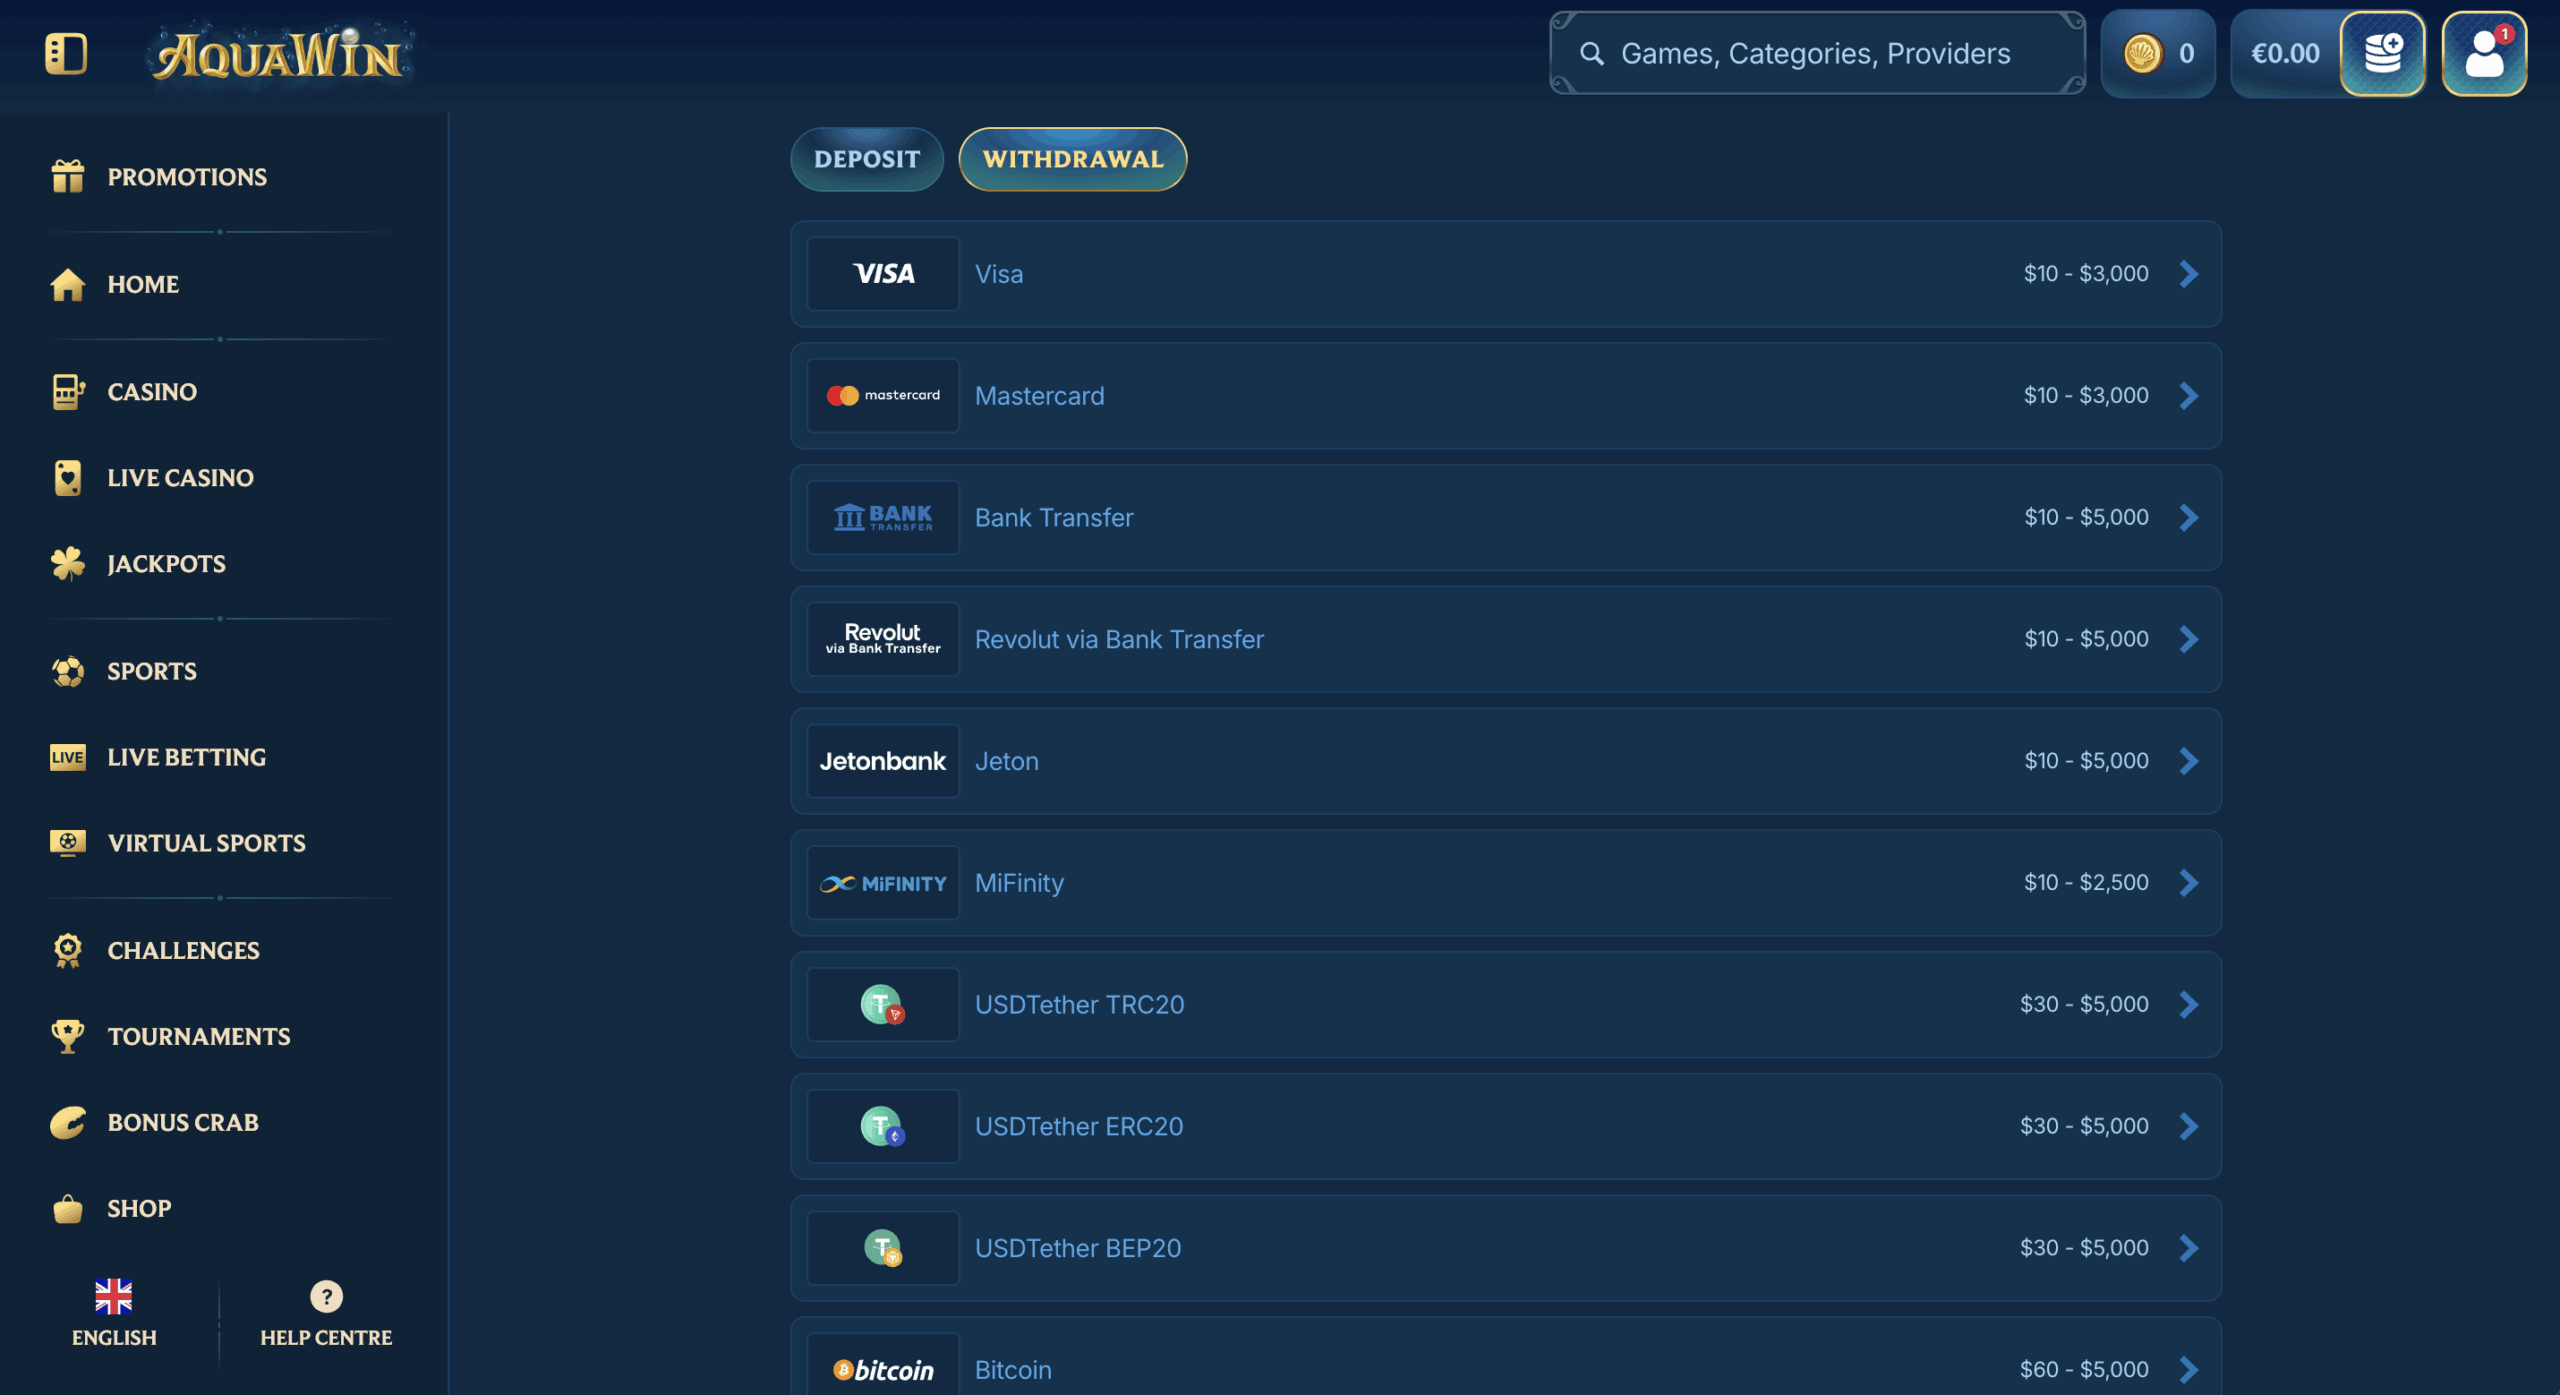Click the USDTether ERC20 coin logo
This screenshot has height=1395, width=2560.
pos(883,1126)
